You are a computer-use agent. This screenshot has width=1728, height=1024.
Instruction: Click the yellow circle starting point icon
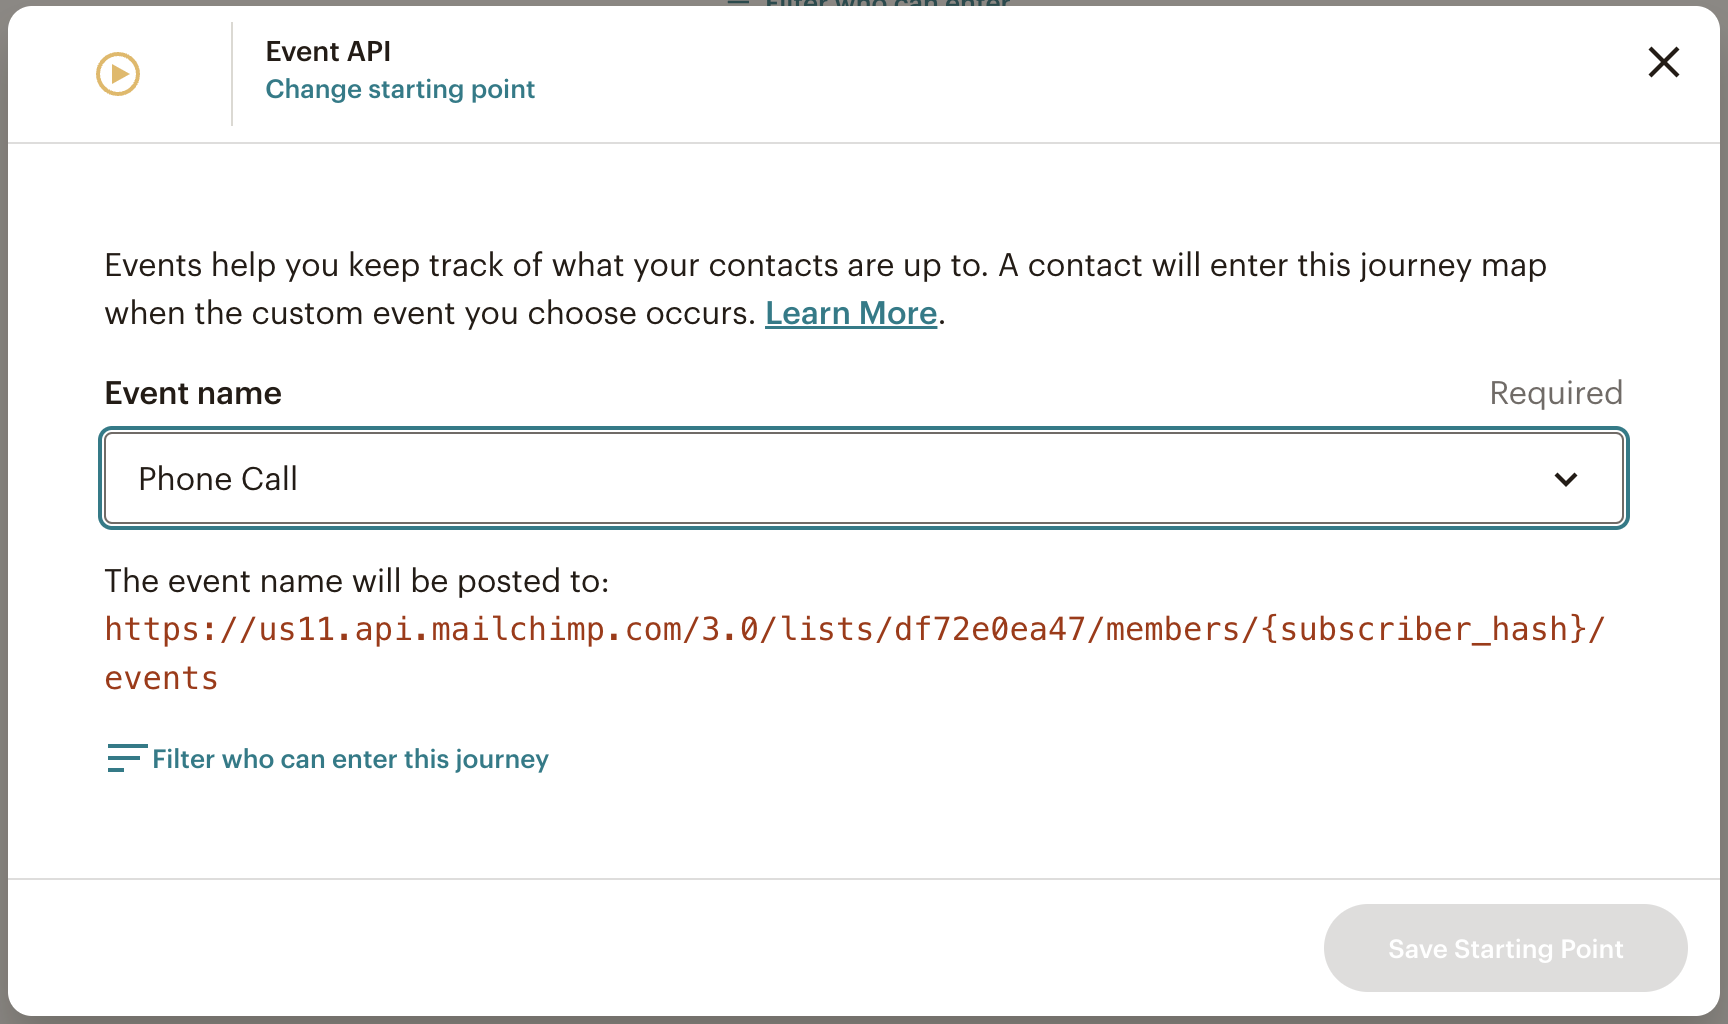(x=117, y=73)
